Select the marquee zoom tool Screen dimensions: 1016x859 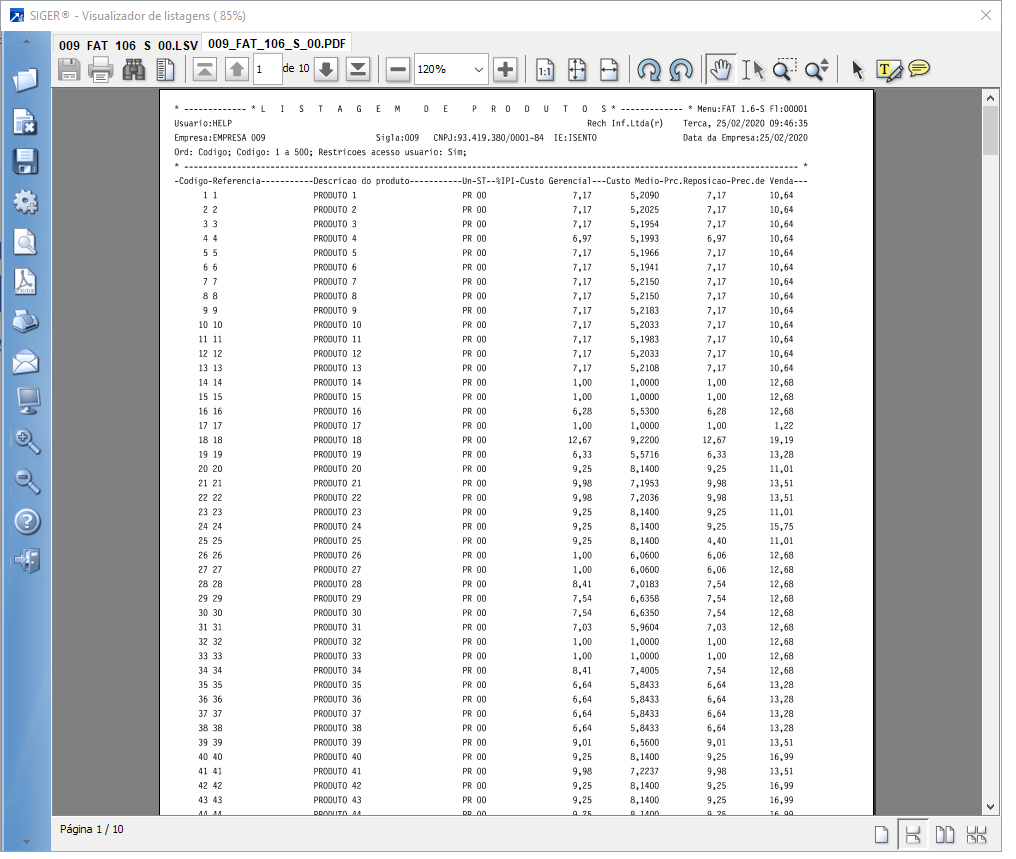click(x=785, y=69)
